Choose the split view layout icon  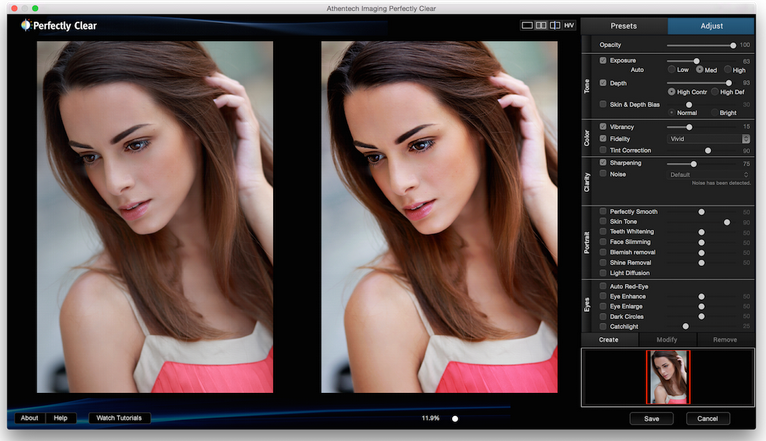(x=554, y=25)
